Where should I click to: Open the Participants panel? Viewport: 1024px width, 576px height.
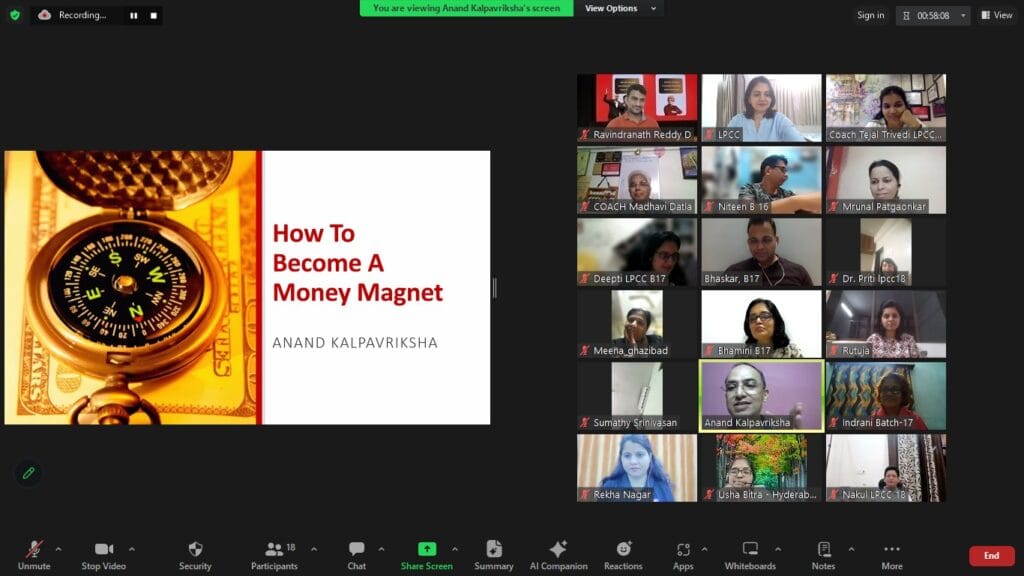point(274,555)
